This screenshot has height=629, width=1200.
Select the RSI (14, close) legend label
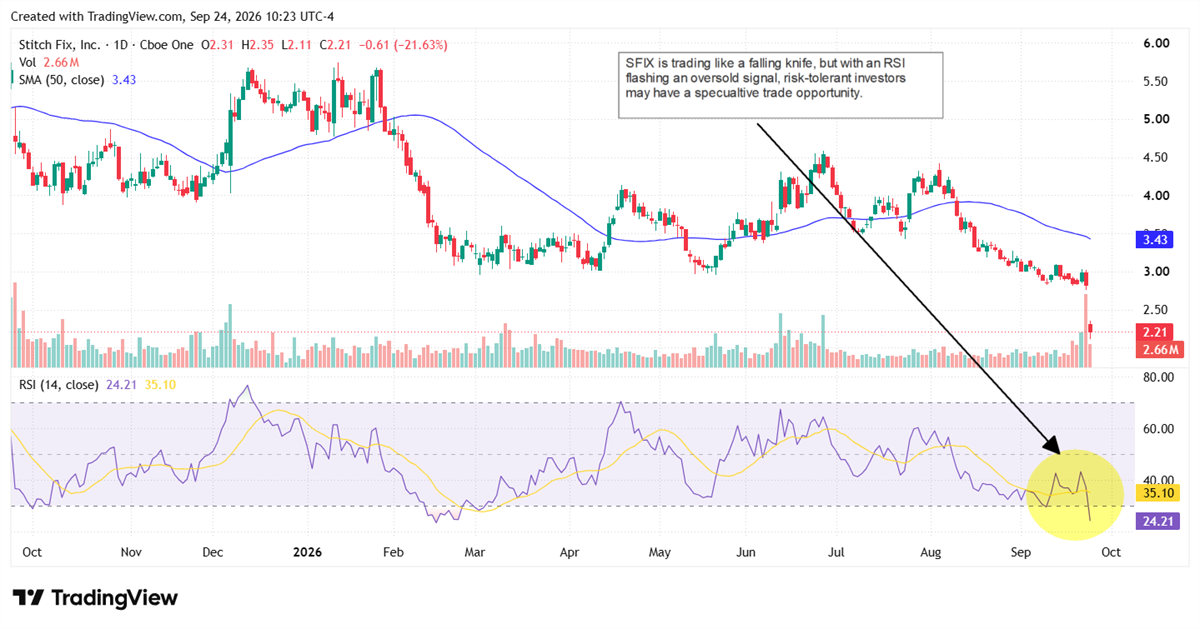point(59,385)
